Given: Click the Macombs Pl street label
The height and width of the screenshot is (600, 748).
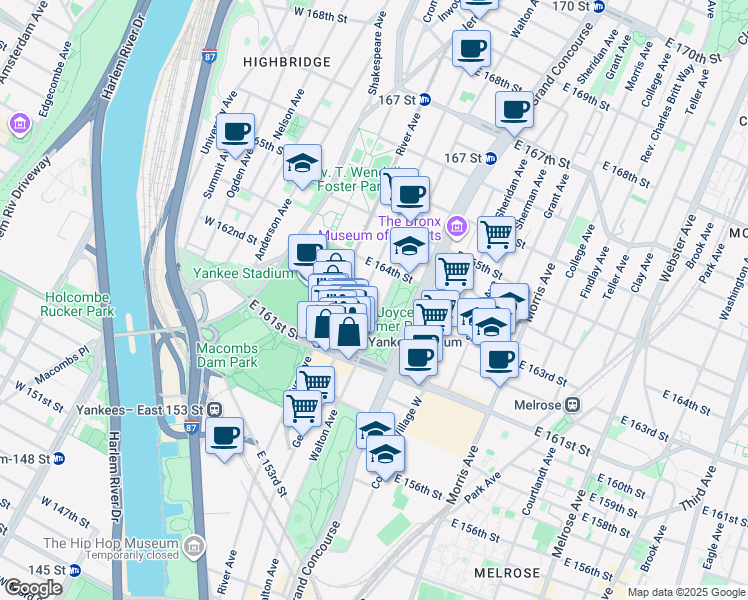Looking at the screenshot, I should 62,365.
